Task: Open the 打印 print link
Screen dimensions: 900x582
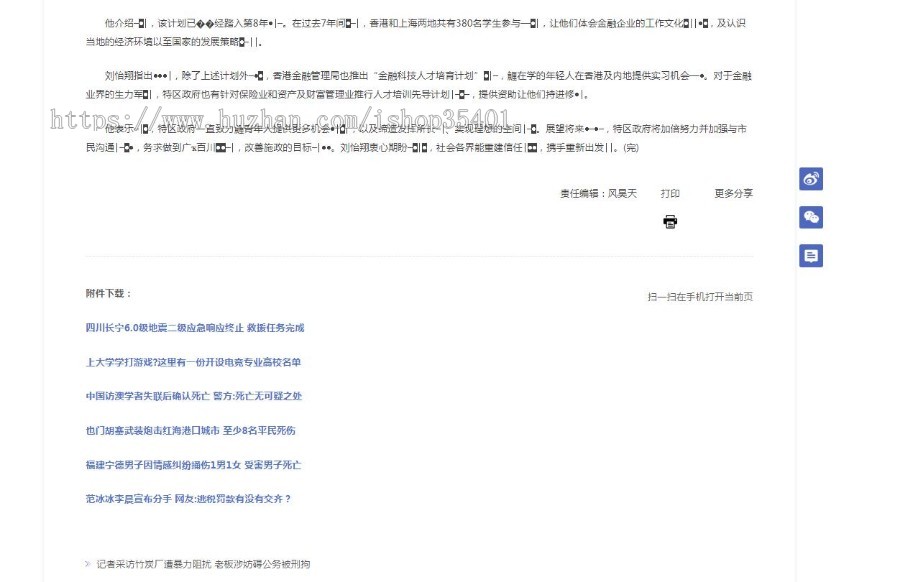Action: (671, 193)
